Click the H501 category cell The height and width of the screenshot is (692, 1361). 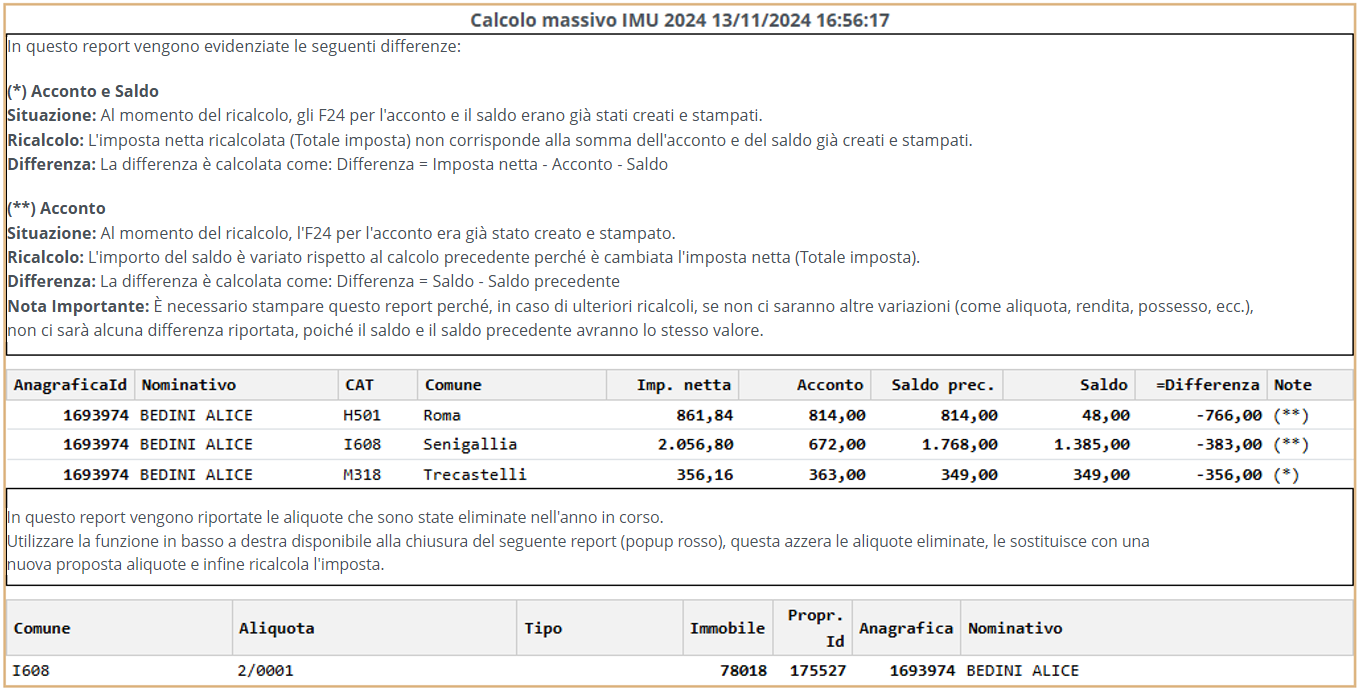pyautogui.click(x=362, y=415)
